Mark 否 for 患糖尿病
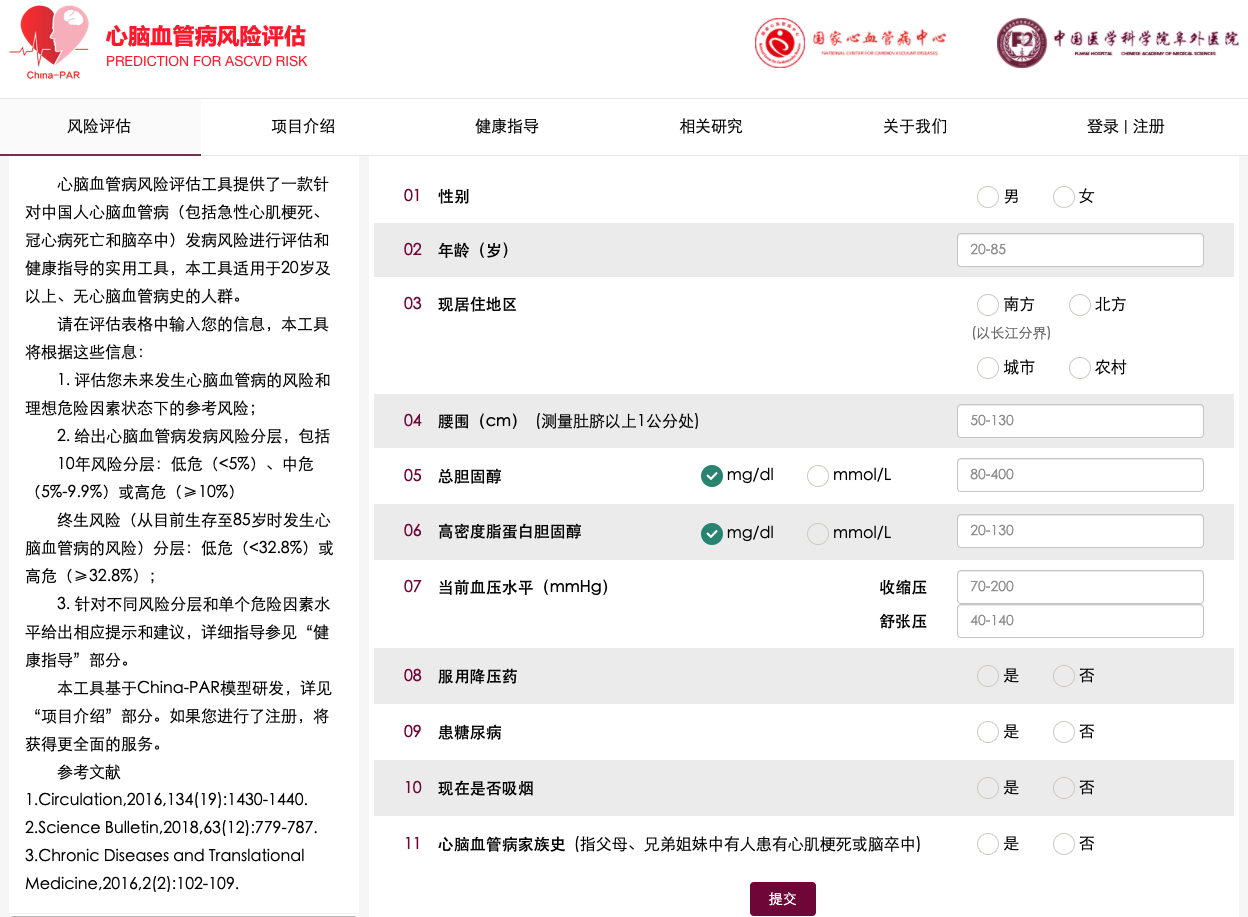The height and width of the screenshot is (917, 1248). 1064,733
